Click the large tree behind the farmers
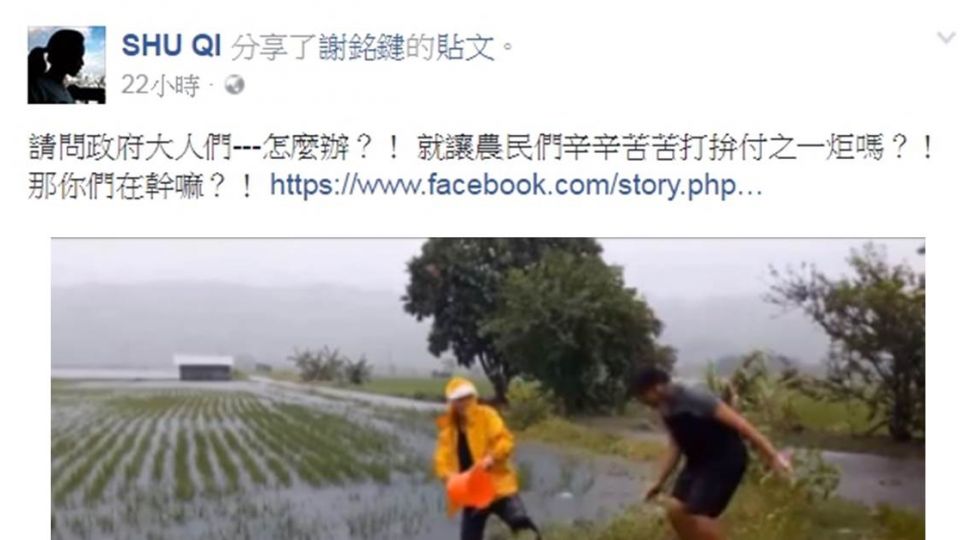The width and height of the screenshot is (960, 540). pyautogui.click(x=533, y=318)
